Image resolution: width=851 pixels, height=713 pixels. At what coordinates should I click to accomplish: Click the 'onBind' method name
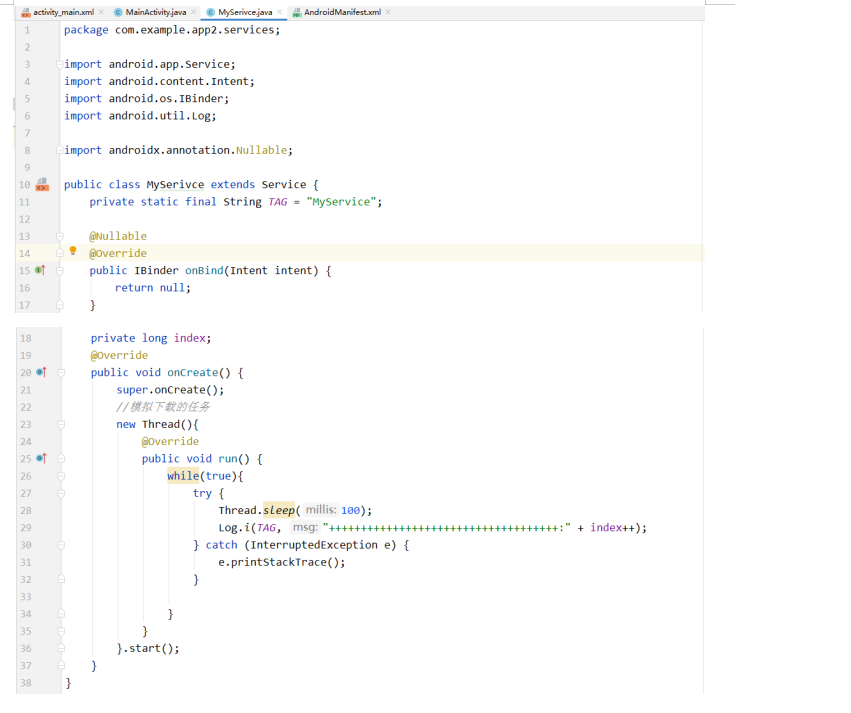[204, 270]
